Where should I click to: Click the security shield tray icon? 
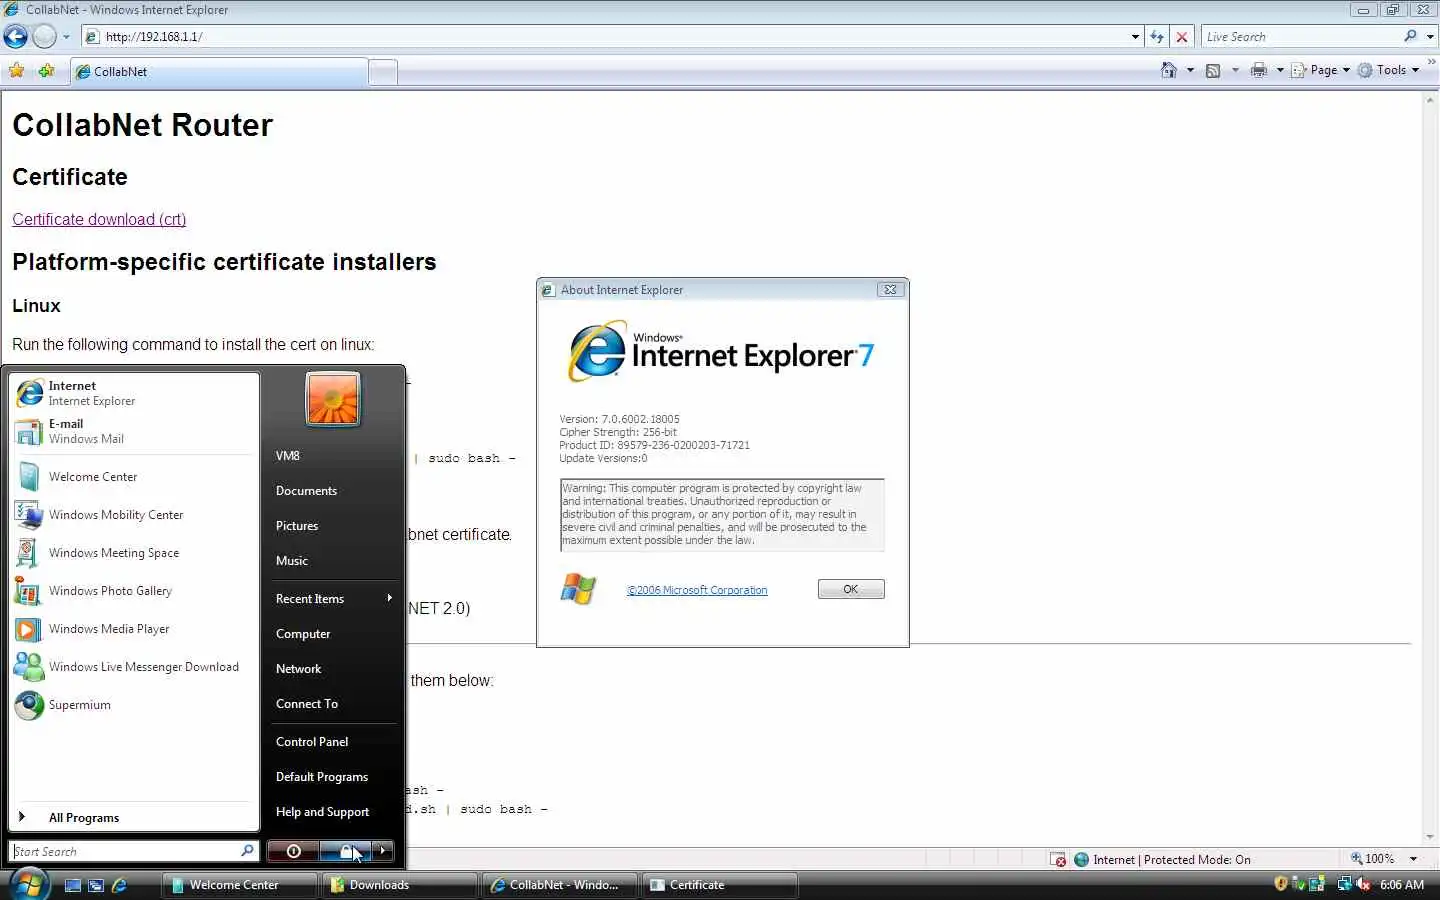(x=1281, y=884)
